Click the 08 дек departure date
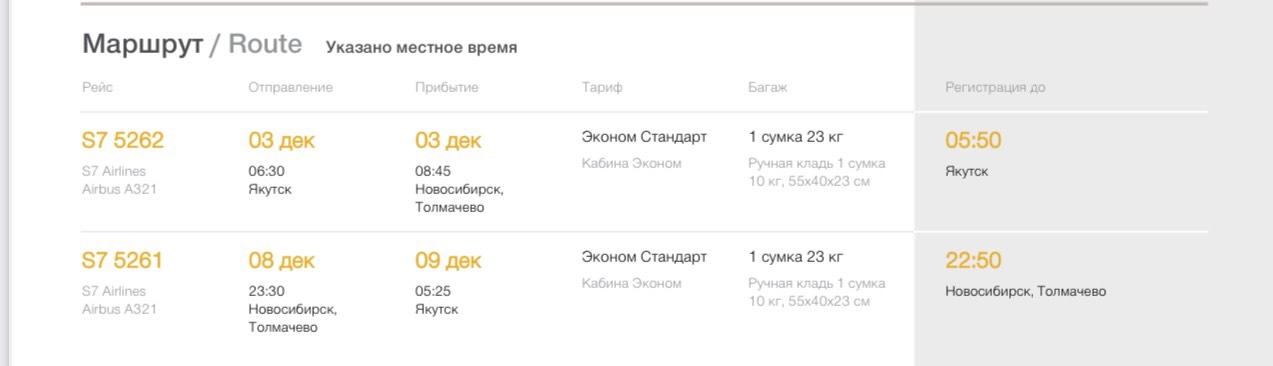 point(281,261)
